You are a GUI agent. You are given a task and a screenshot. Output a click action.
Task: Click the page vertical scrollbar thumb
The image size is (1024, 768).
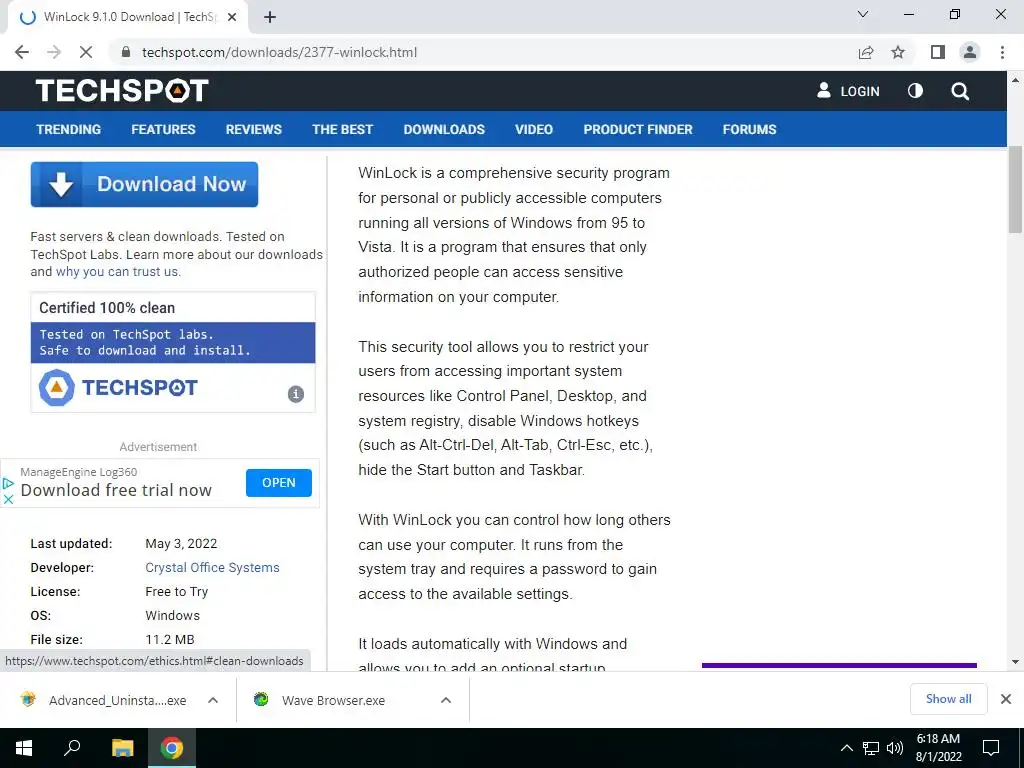(x=1015, y=189)
